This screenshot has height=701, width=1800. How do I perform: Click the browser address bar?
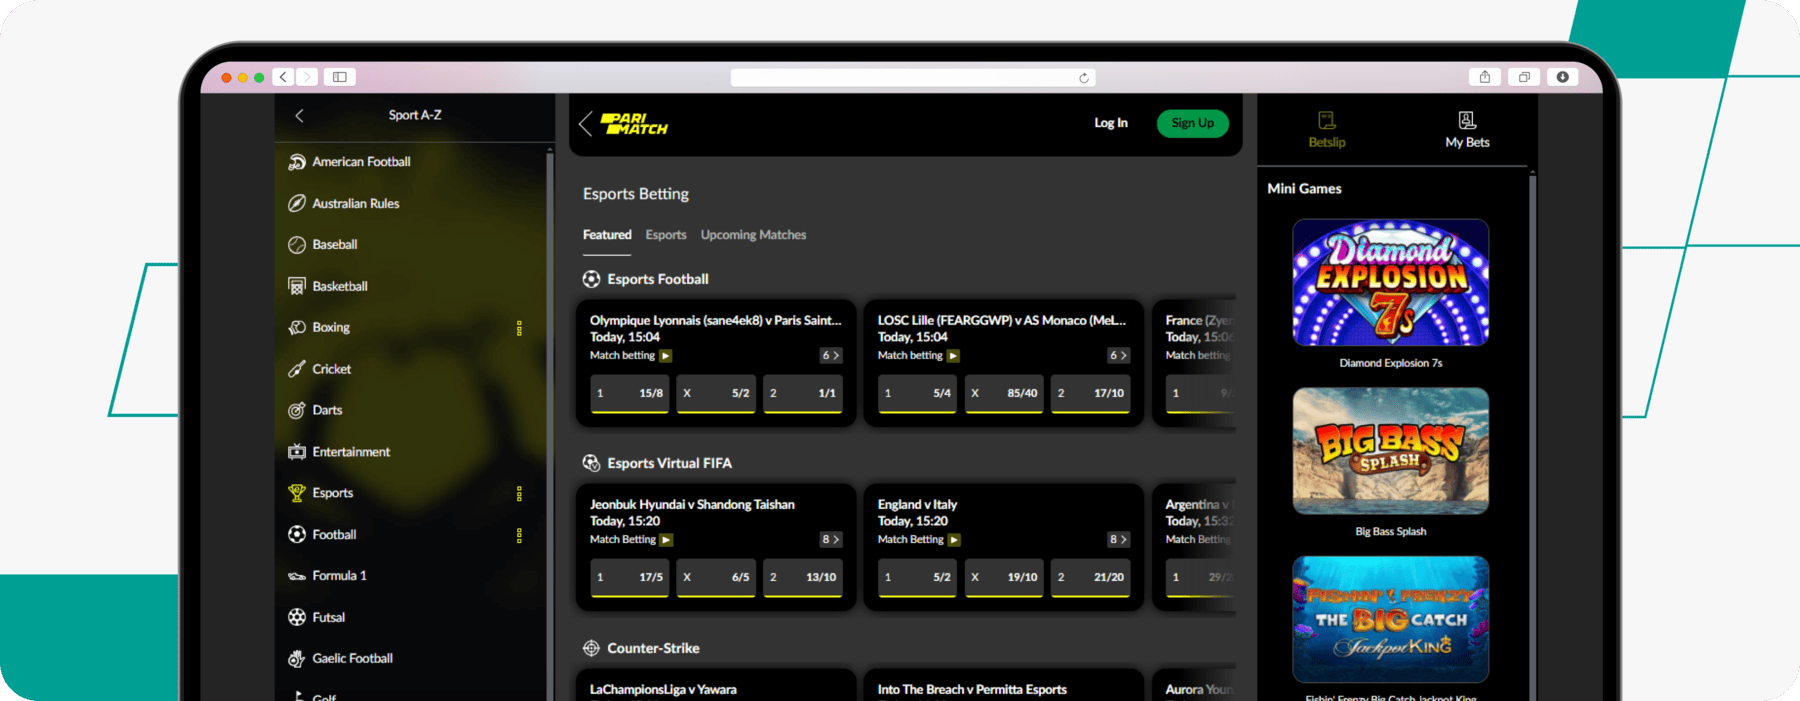(913, 78)
